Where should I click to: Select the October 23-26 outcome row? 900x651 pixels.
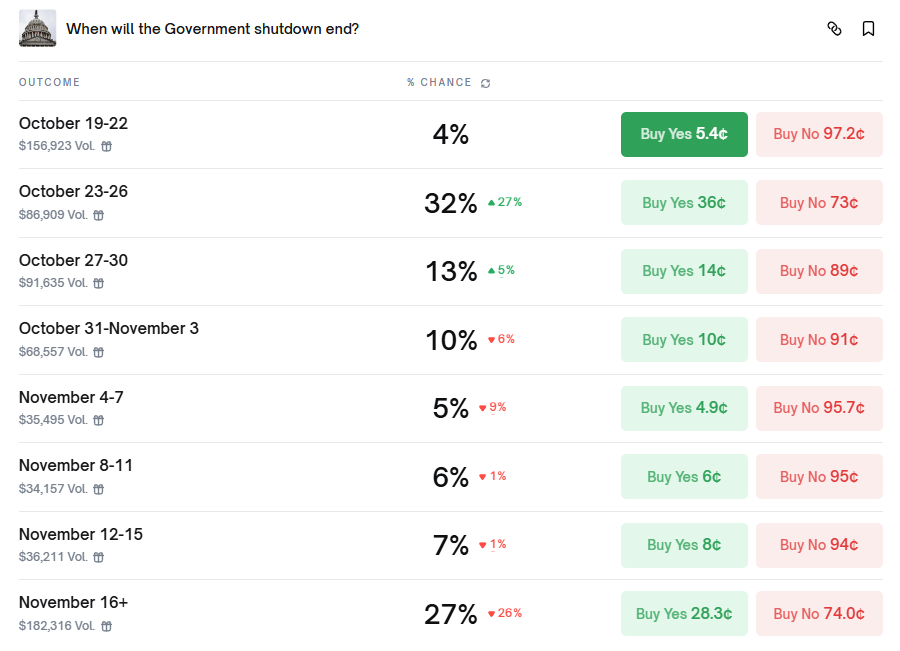73,192
